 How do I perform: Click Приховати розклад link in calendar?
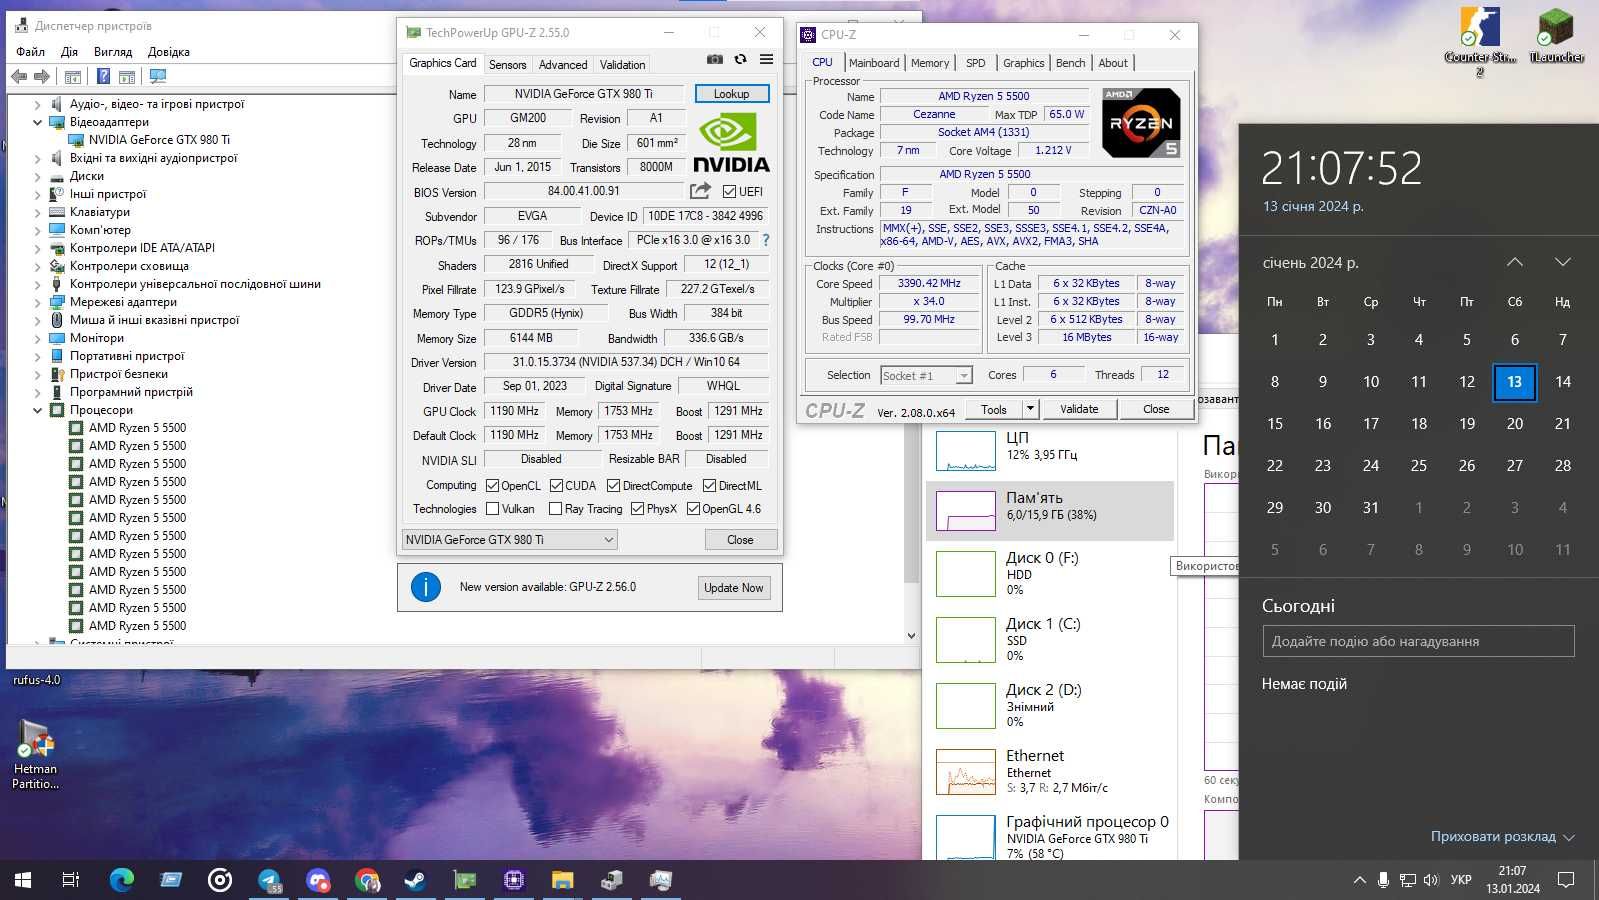pos(1502,837)
